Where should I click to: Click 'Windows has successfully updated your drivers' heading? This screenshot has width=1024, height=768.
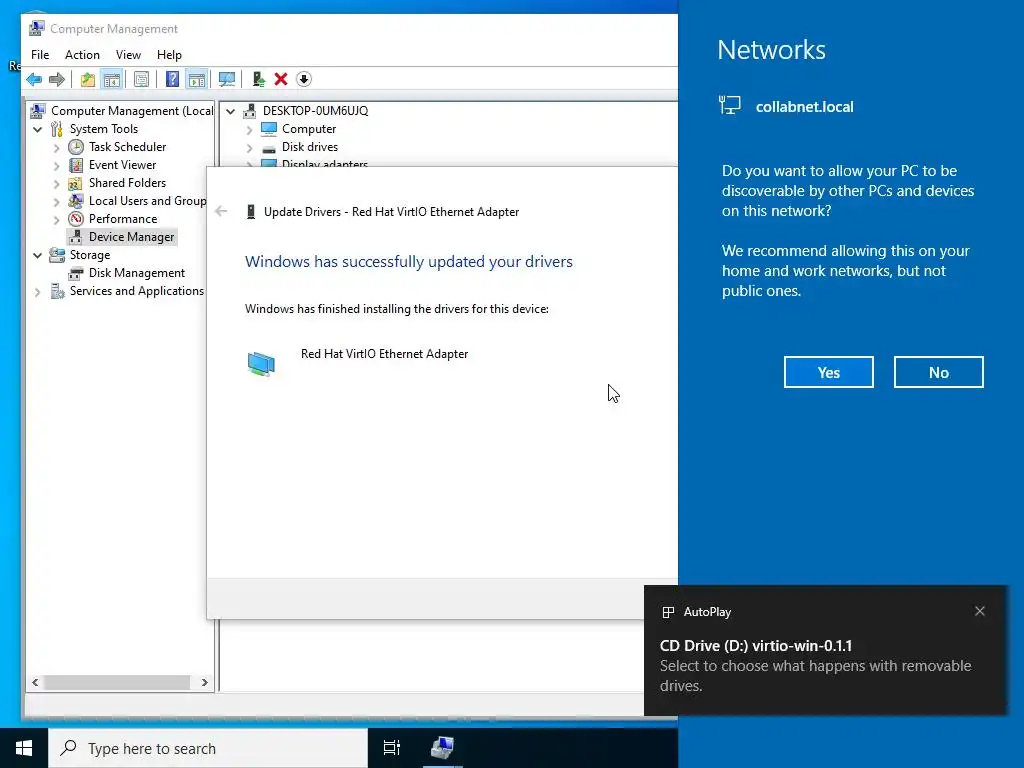coord(409,261)
